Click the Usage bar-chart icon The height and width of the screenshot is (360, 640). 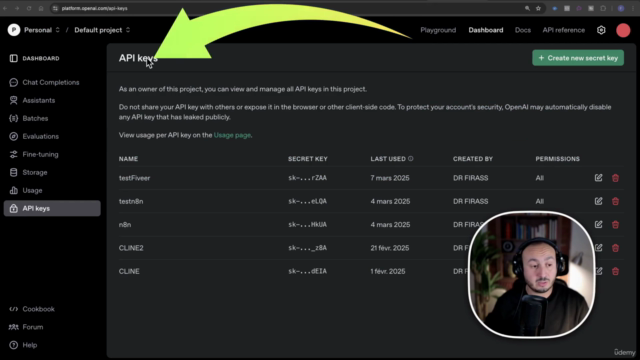[x=13, y=190]
